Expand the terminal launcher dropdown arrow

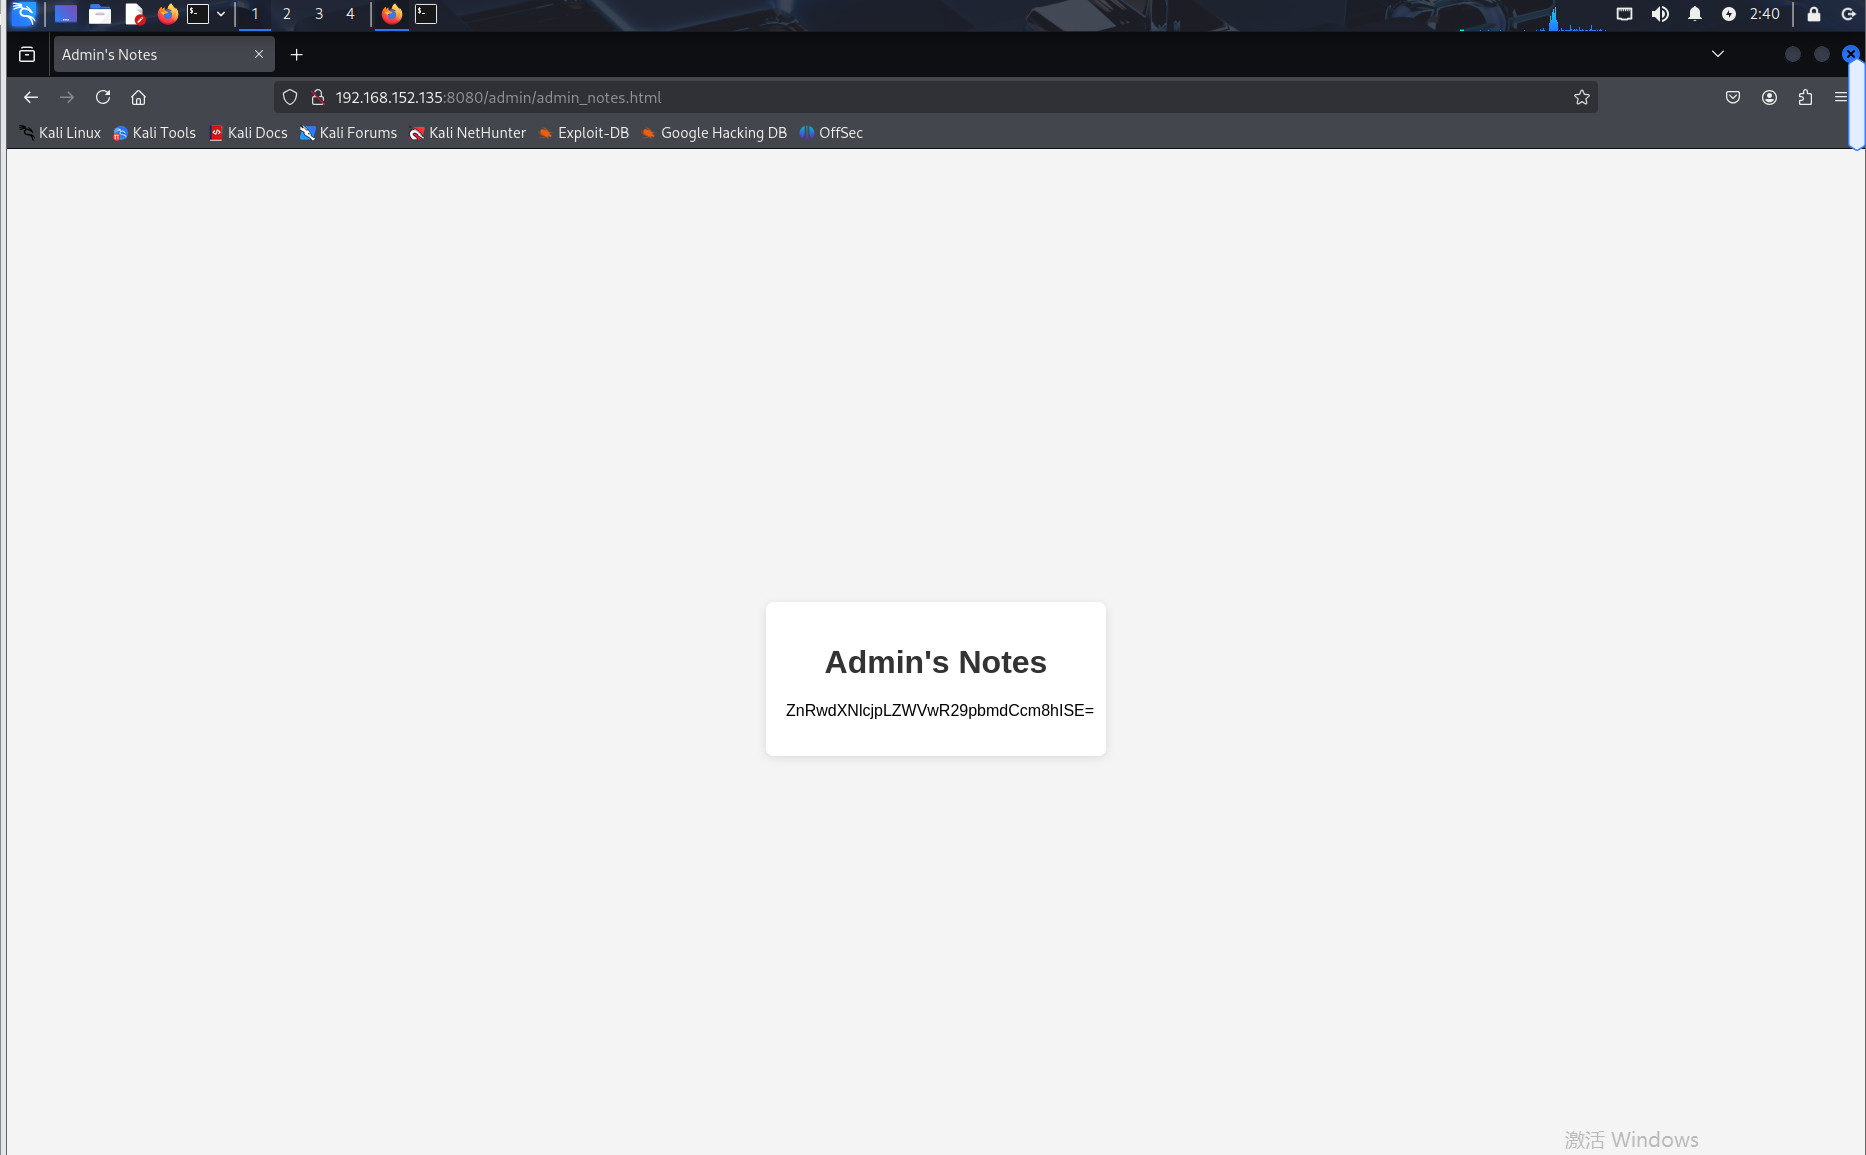tap(221, 14)
